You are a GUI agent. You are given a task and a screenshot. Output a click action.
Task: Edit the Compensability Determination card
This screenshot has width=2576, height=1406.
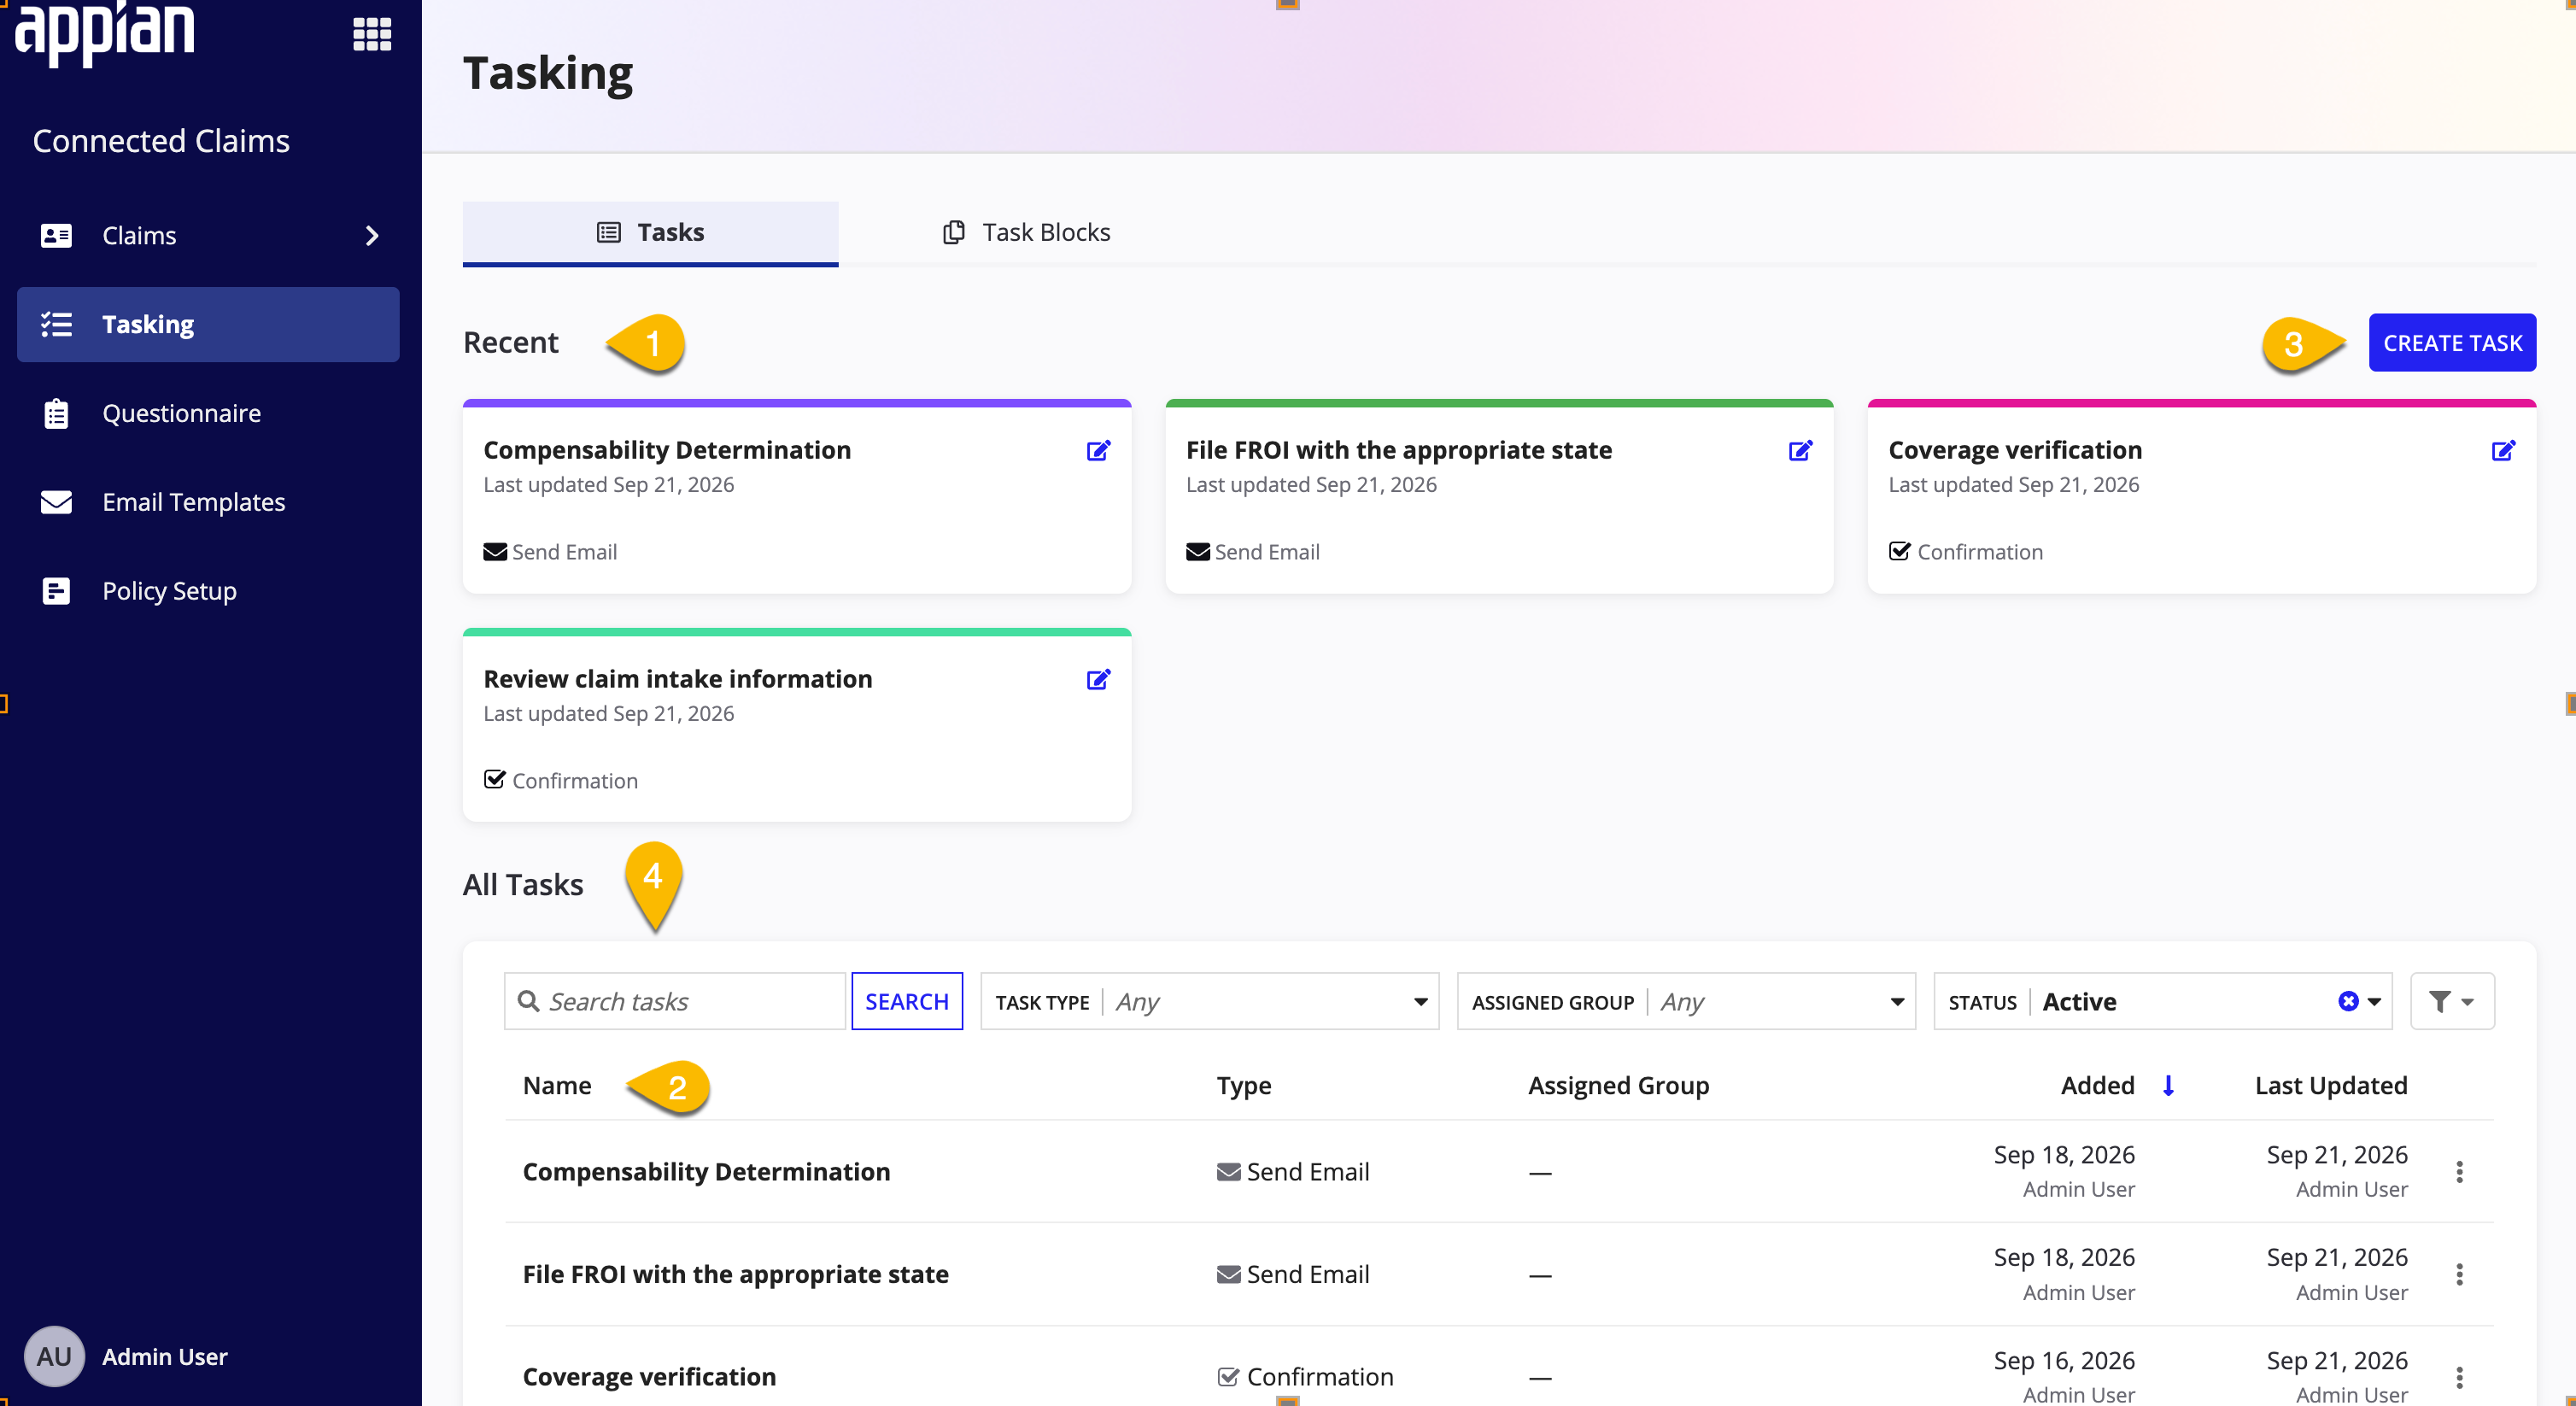click(1098, 450)
